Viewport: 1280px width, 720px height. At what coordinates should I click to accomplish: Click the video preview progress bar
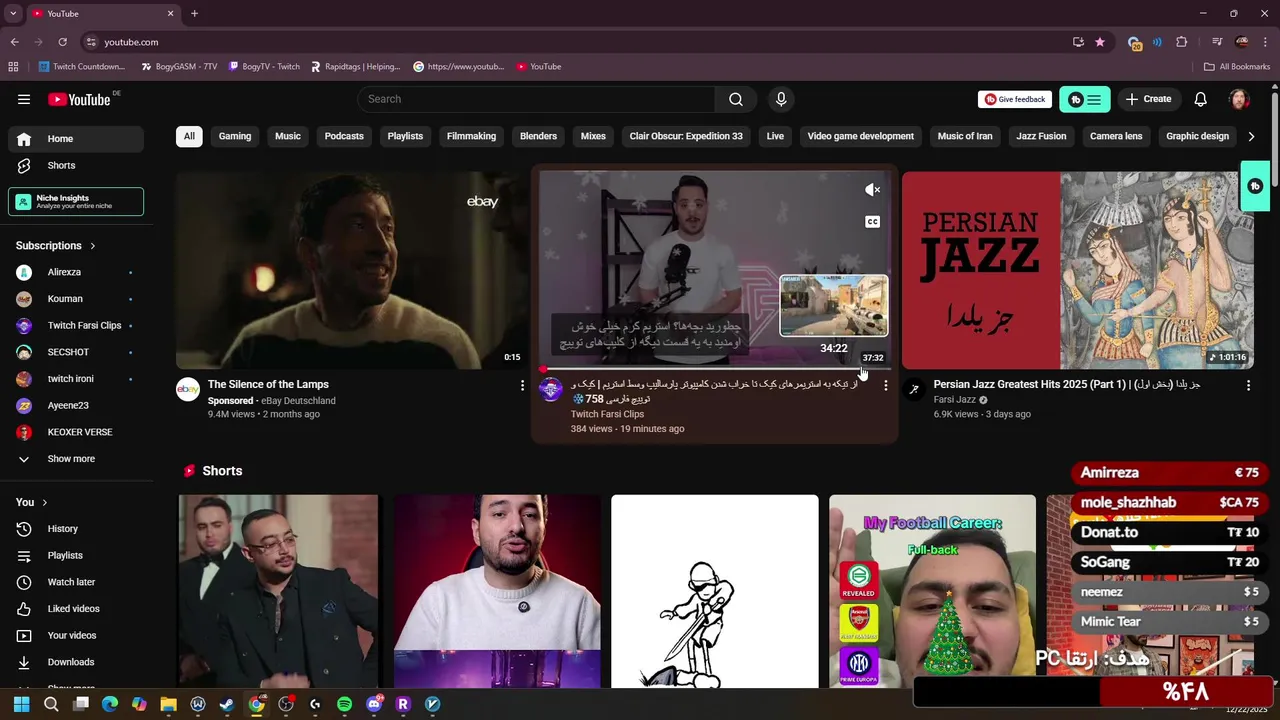715,368
